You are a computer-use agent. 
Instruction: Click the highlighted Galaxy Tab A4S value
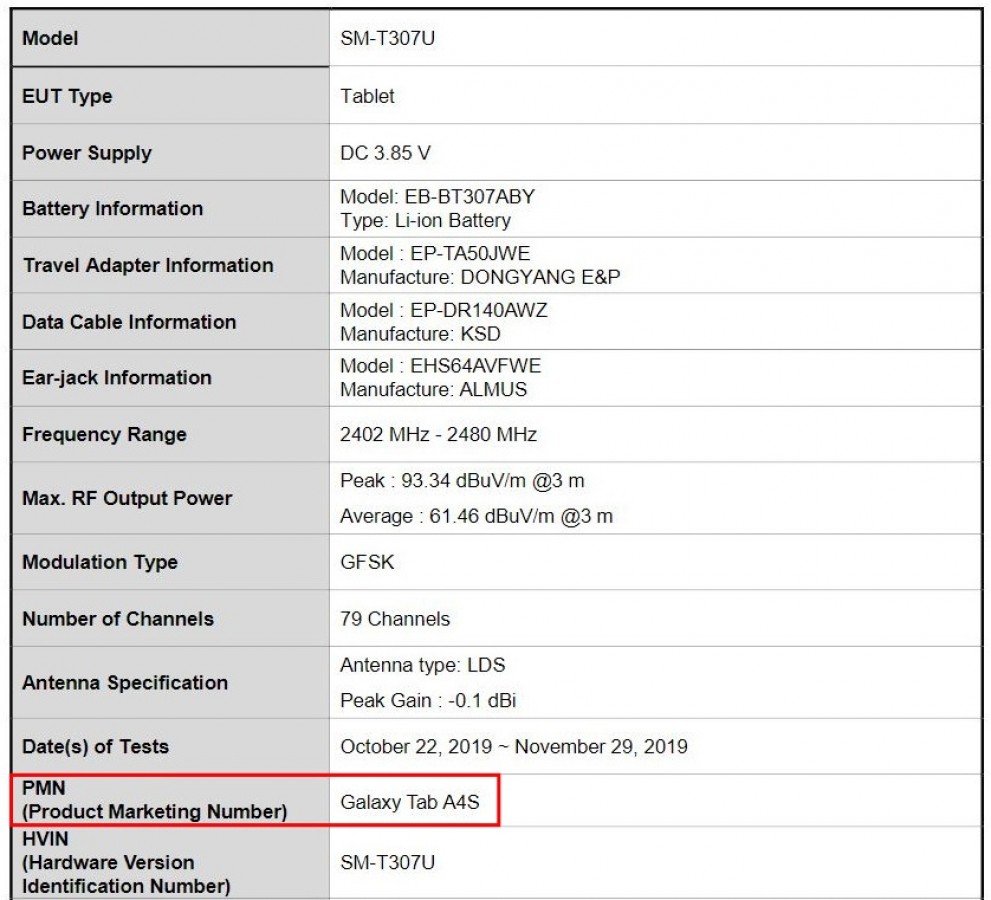[413, 801]
